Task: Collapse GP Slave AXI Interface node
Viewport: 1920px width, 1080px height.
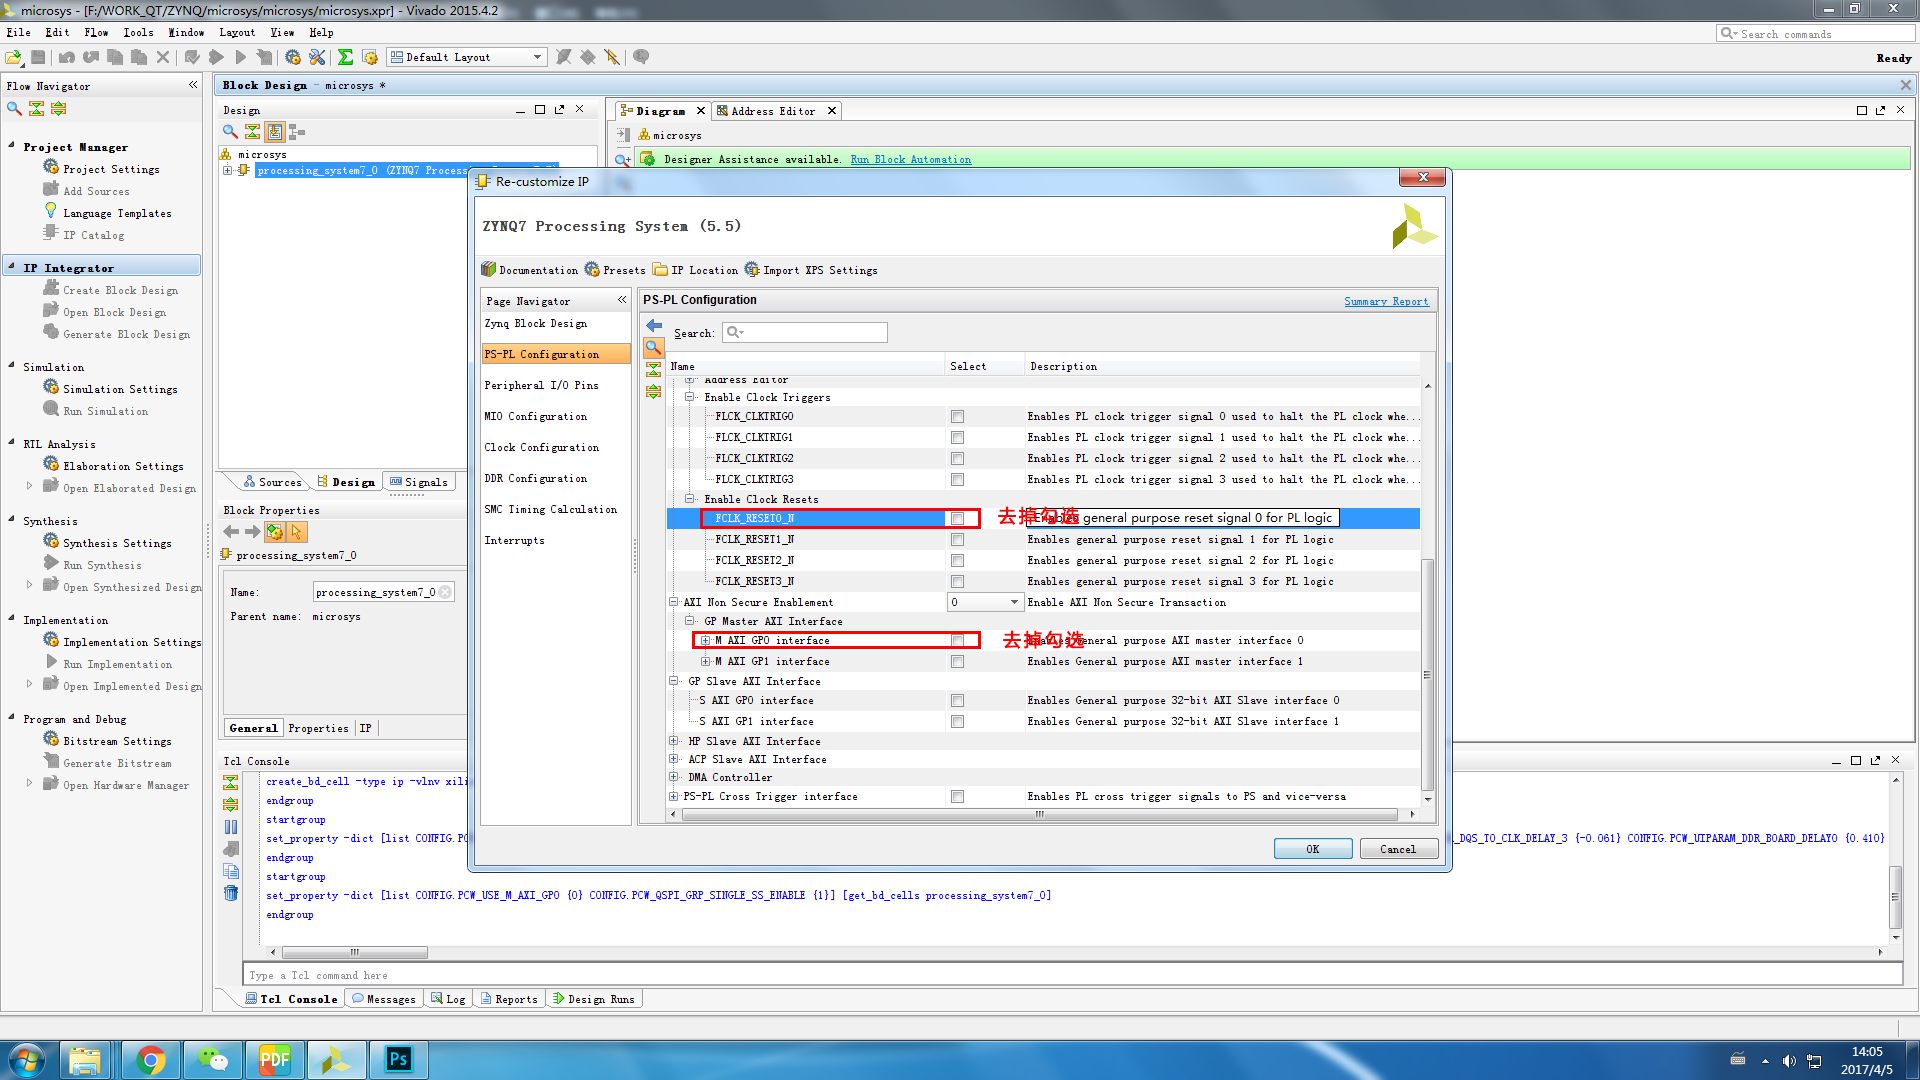Action: click(x=673, y=681)
